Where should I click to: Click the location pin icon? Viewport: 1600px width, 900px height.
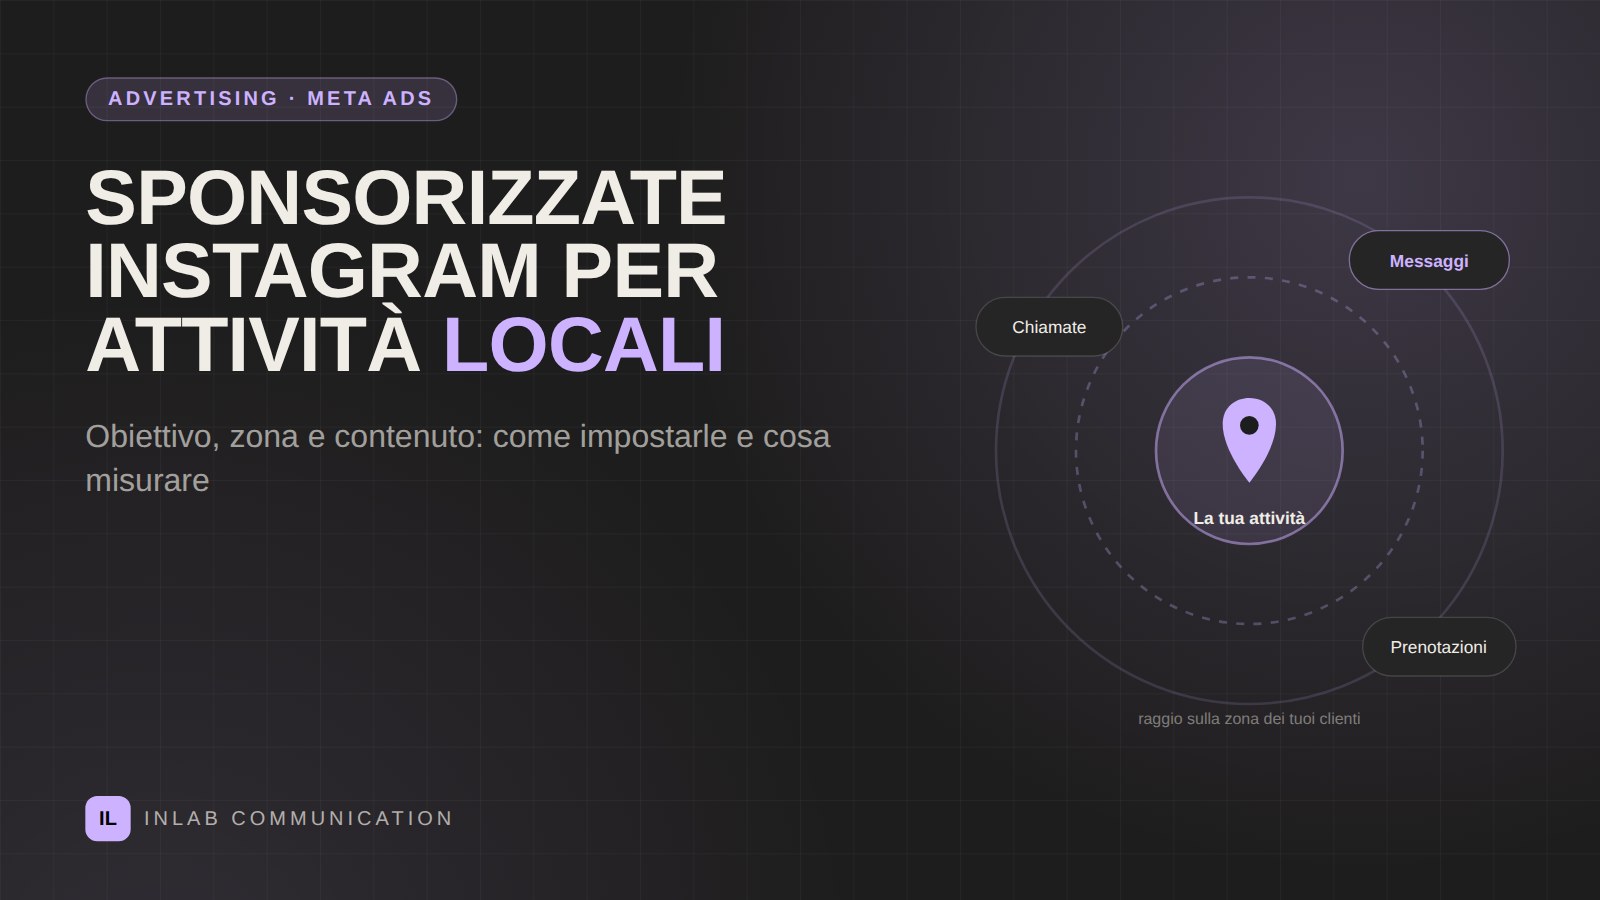coord(1249,440)
